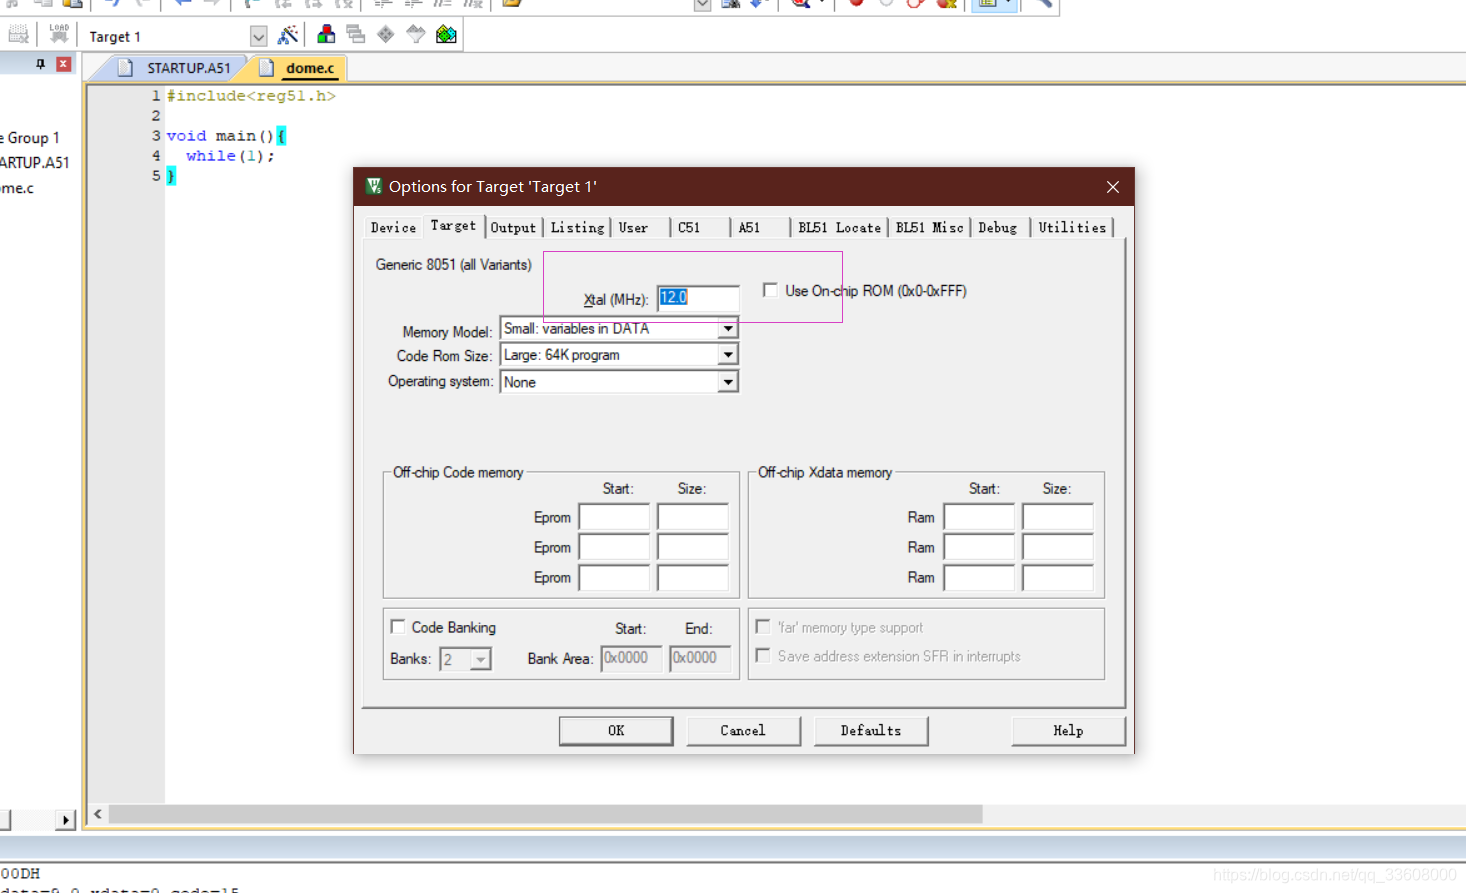Click the project panel scroll-right arrow

[x=65, y=820]
